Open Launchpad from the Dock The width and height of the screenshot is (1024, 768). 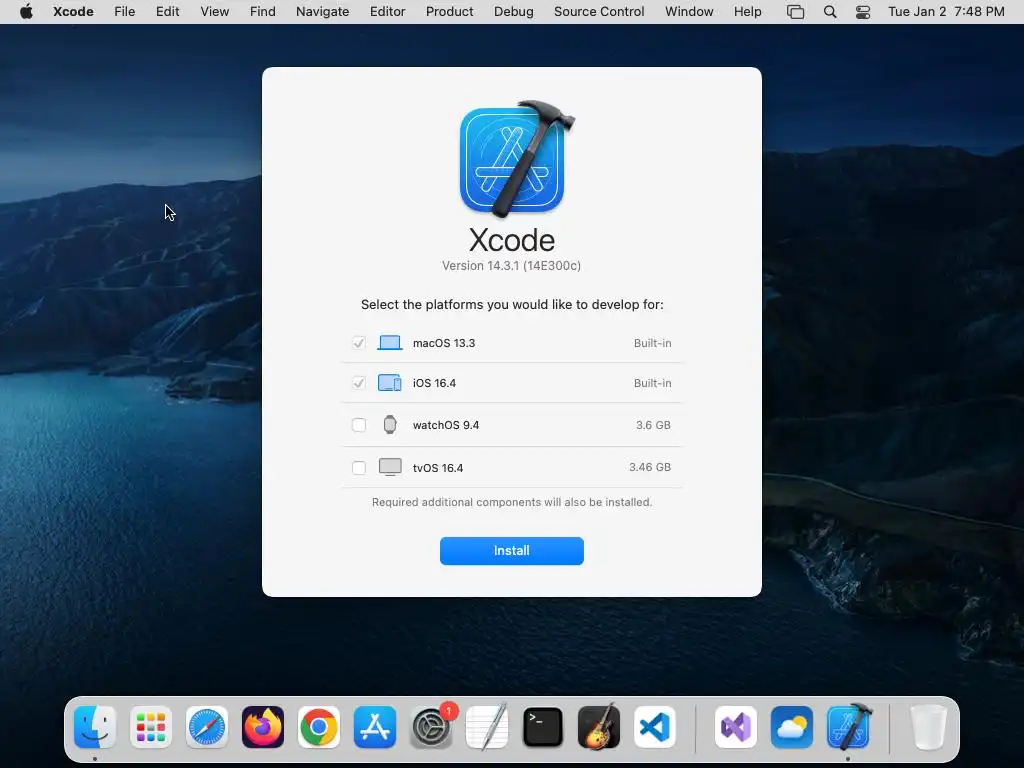(x=151, y=727)
